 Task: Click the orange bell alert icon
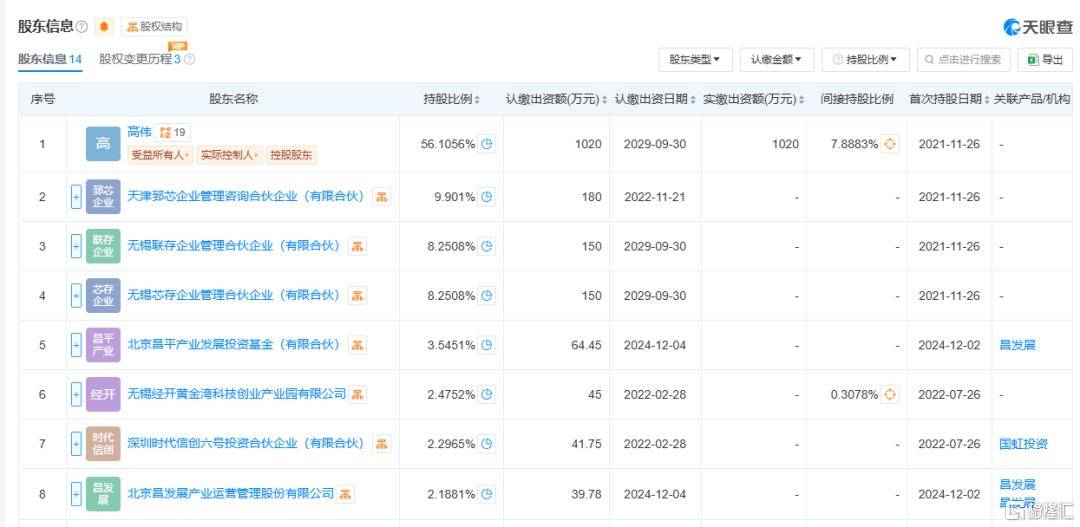pos(104,27)
